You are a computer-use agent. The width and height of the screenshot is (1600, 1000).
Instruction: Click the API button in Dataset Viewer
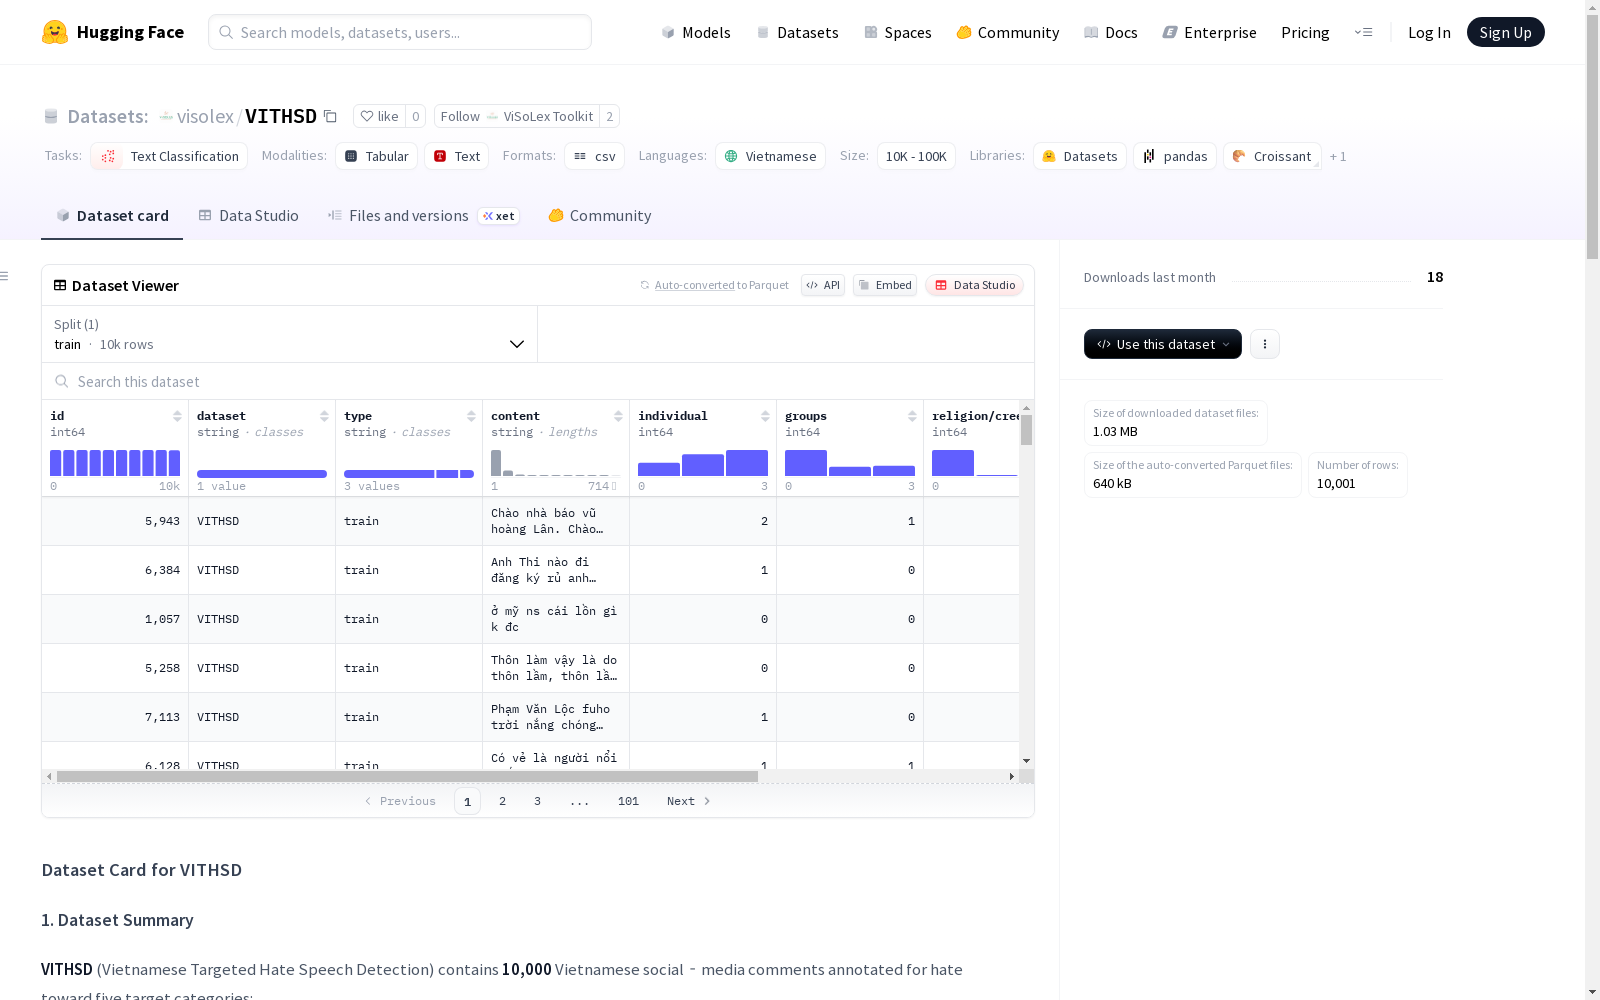[823, 285]
